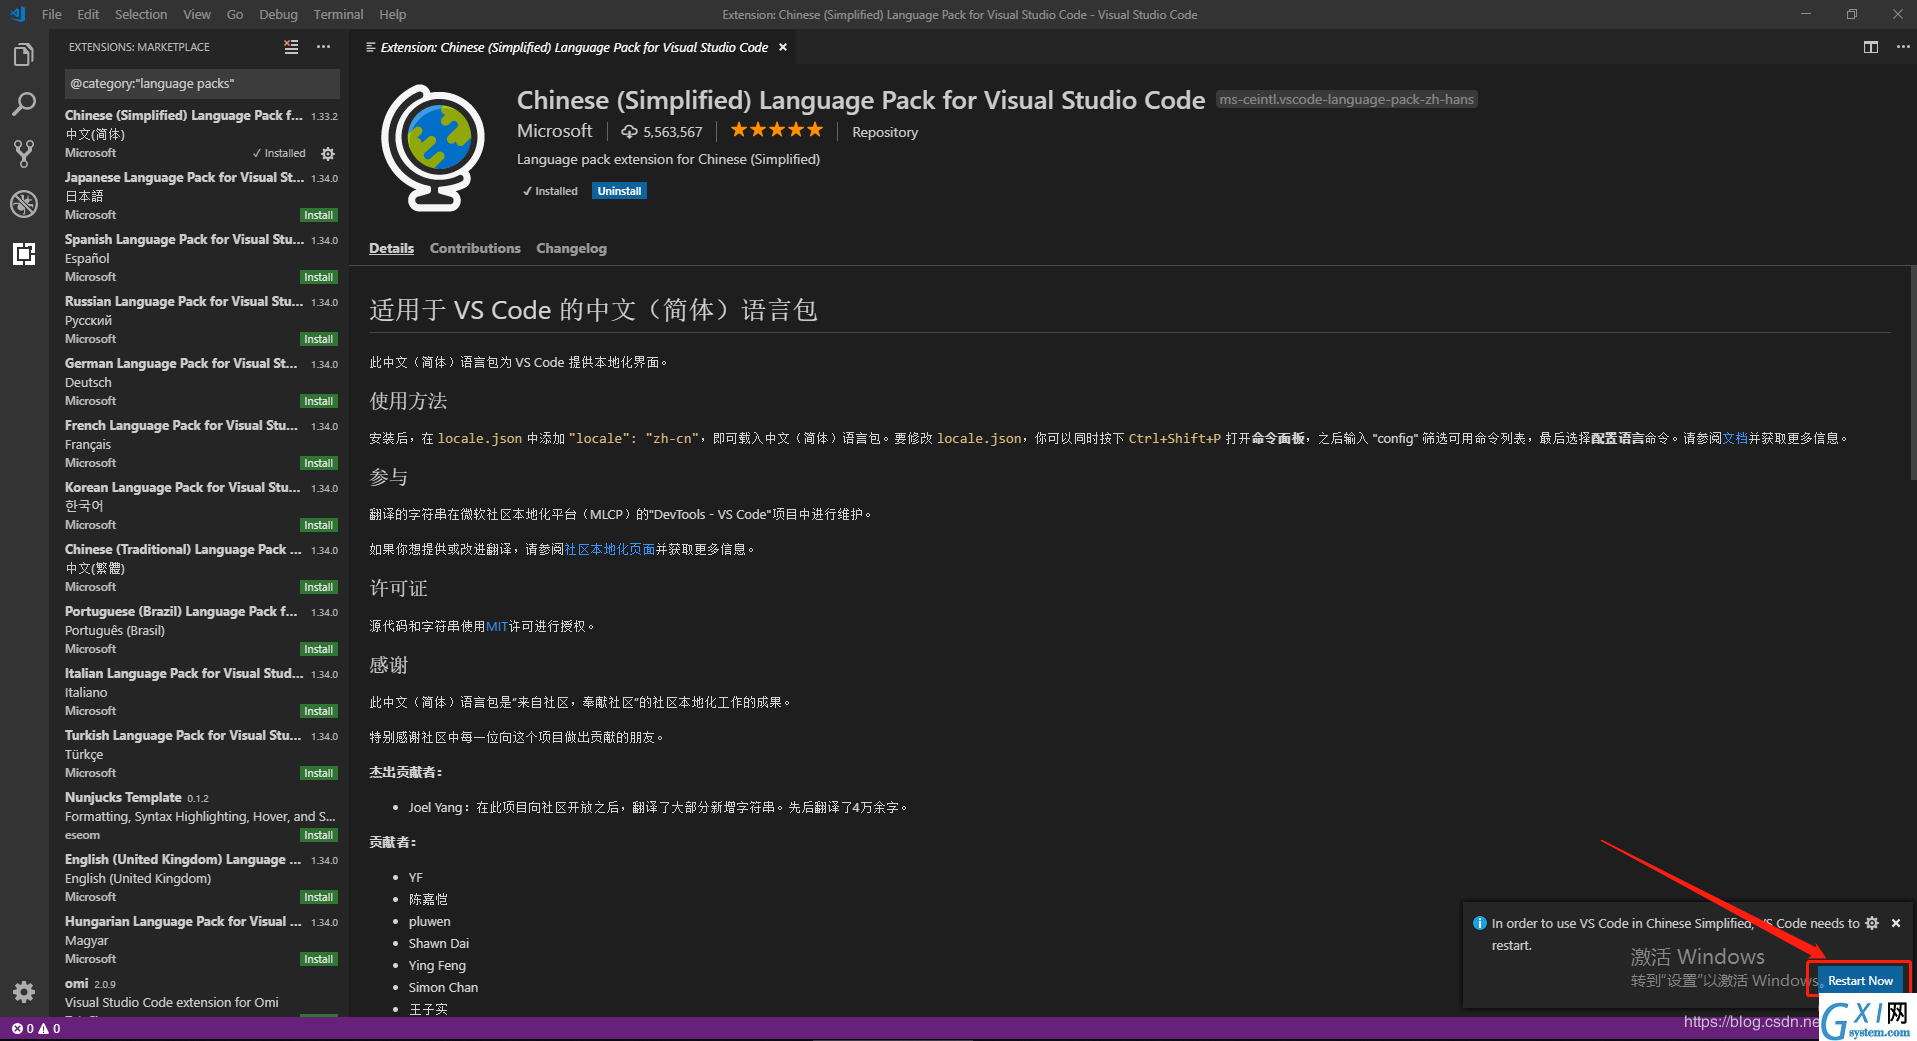Select Nunjucks Template list entry title
The width and height of the screenshot is (1917, 1041).
pos(123,797)
